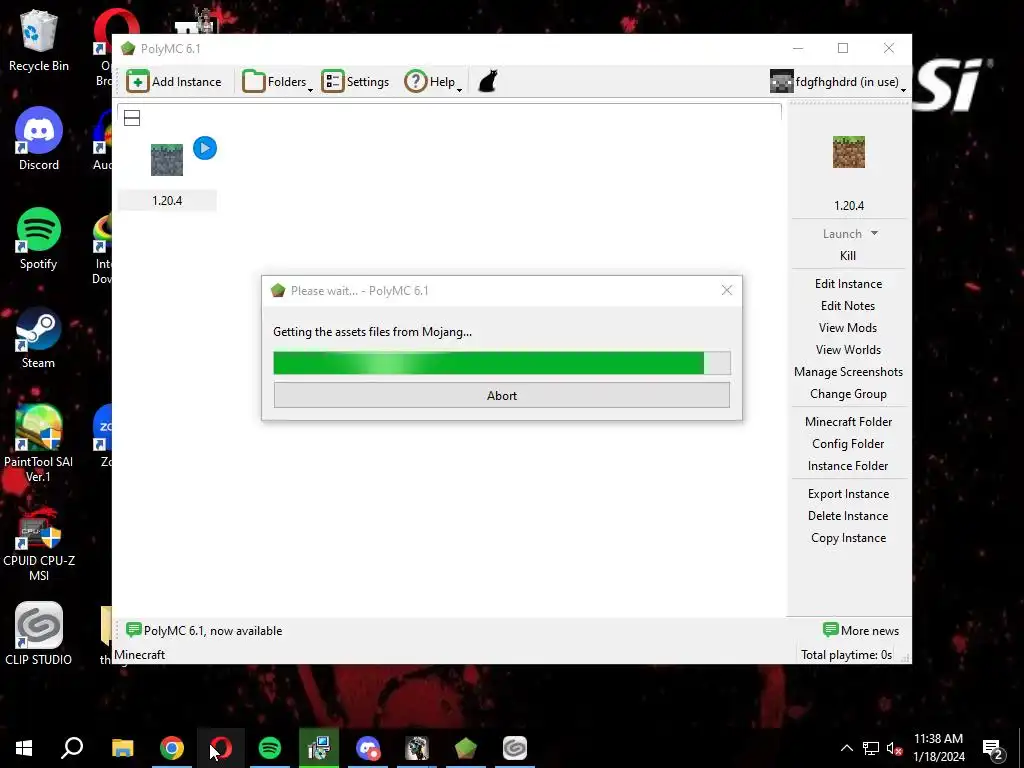Viewport: 1024px width, 768px height.
Task: Collapse the instance group toggle
Action: click(x=132, y=118)
